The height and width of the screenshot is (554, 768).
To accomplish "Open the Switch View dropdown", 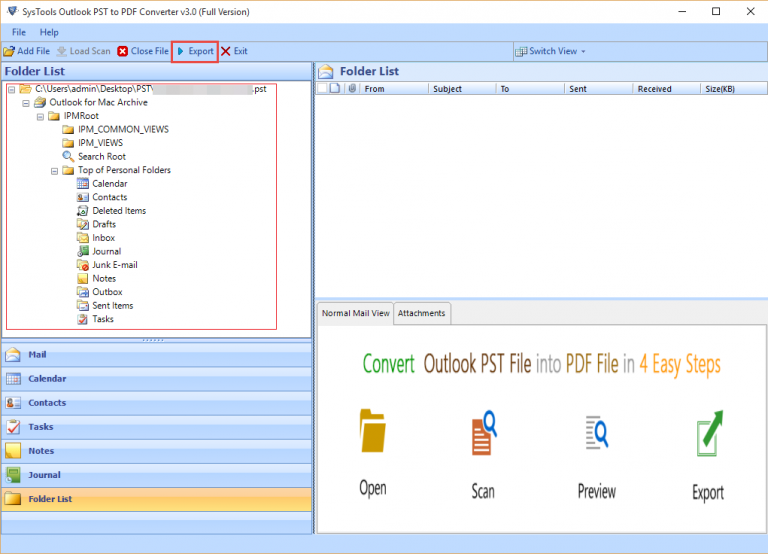I will point(551,51).
